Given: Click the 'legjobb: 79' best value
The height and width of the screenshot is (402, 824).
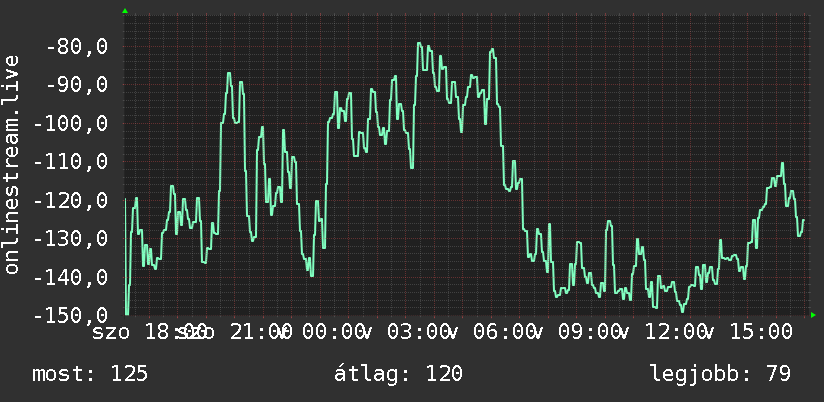Looking at the screenshot, I should pos(720,374).
